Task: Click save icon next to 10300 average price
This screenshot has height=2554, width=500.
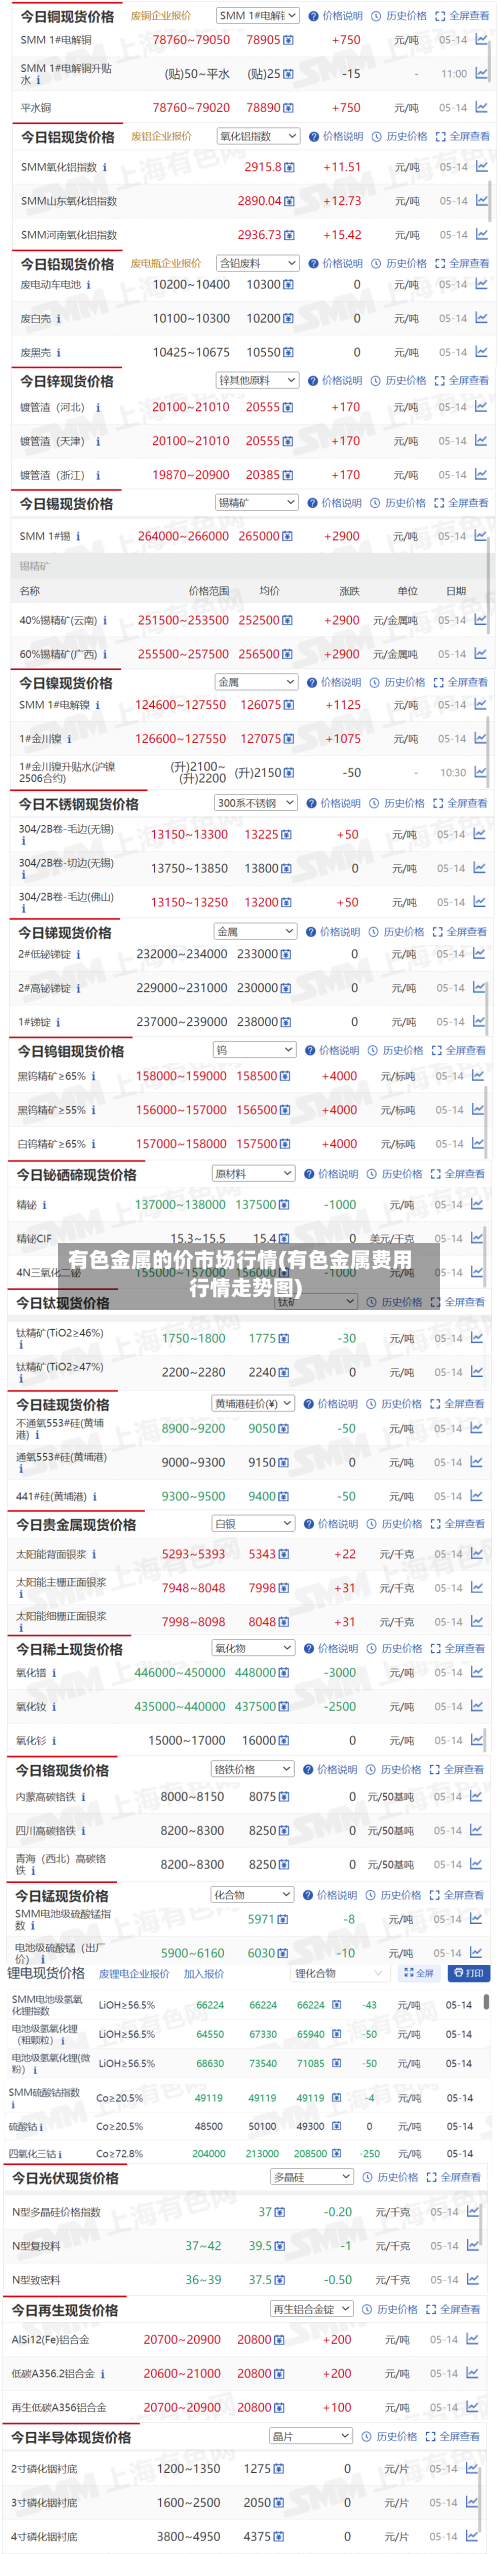Action: (288, 285)
